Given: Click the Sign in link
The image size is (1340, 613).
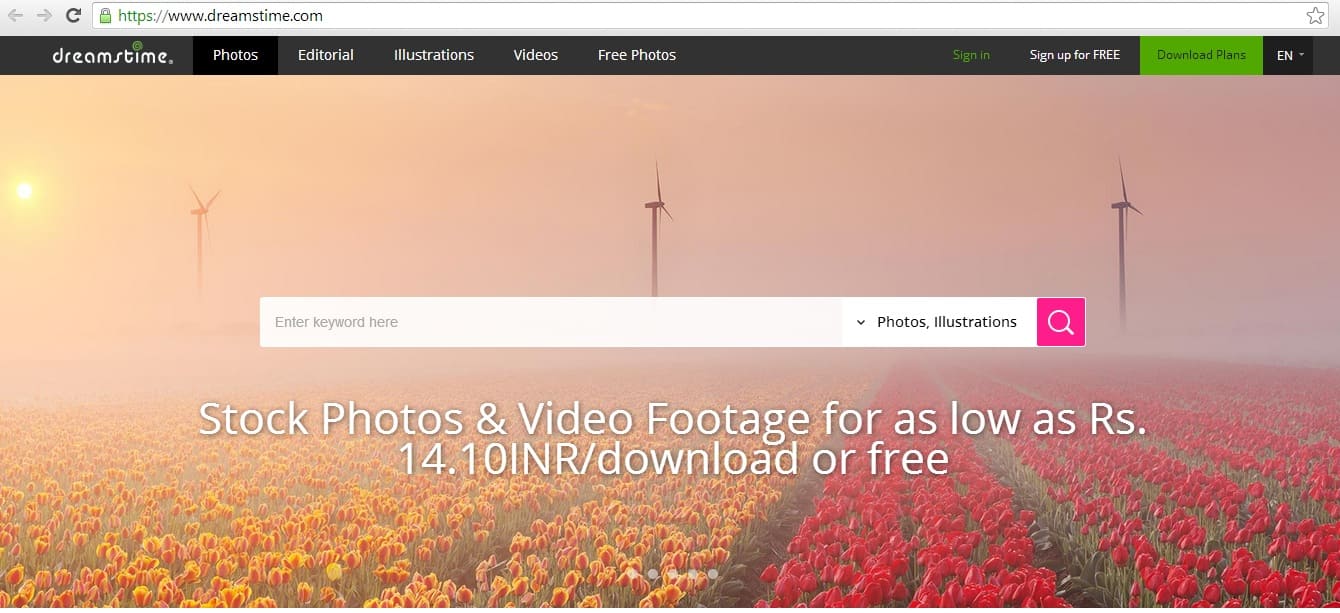Looking at the screenshot, I should click(x=971, y=55).
